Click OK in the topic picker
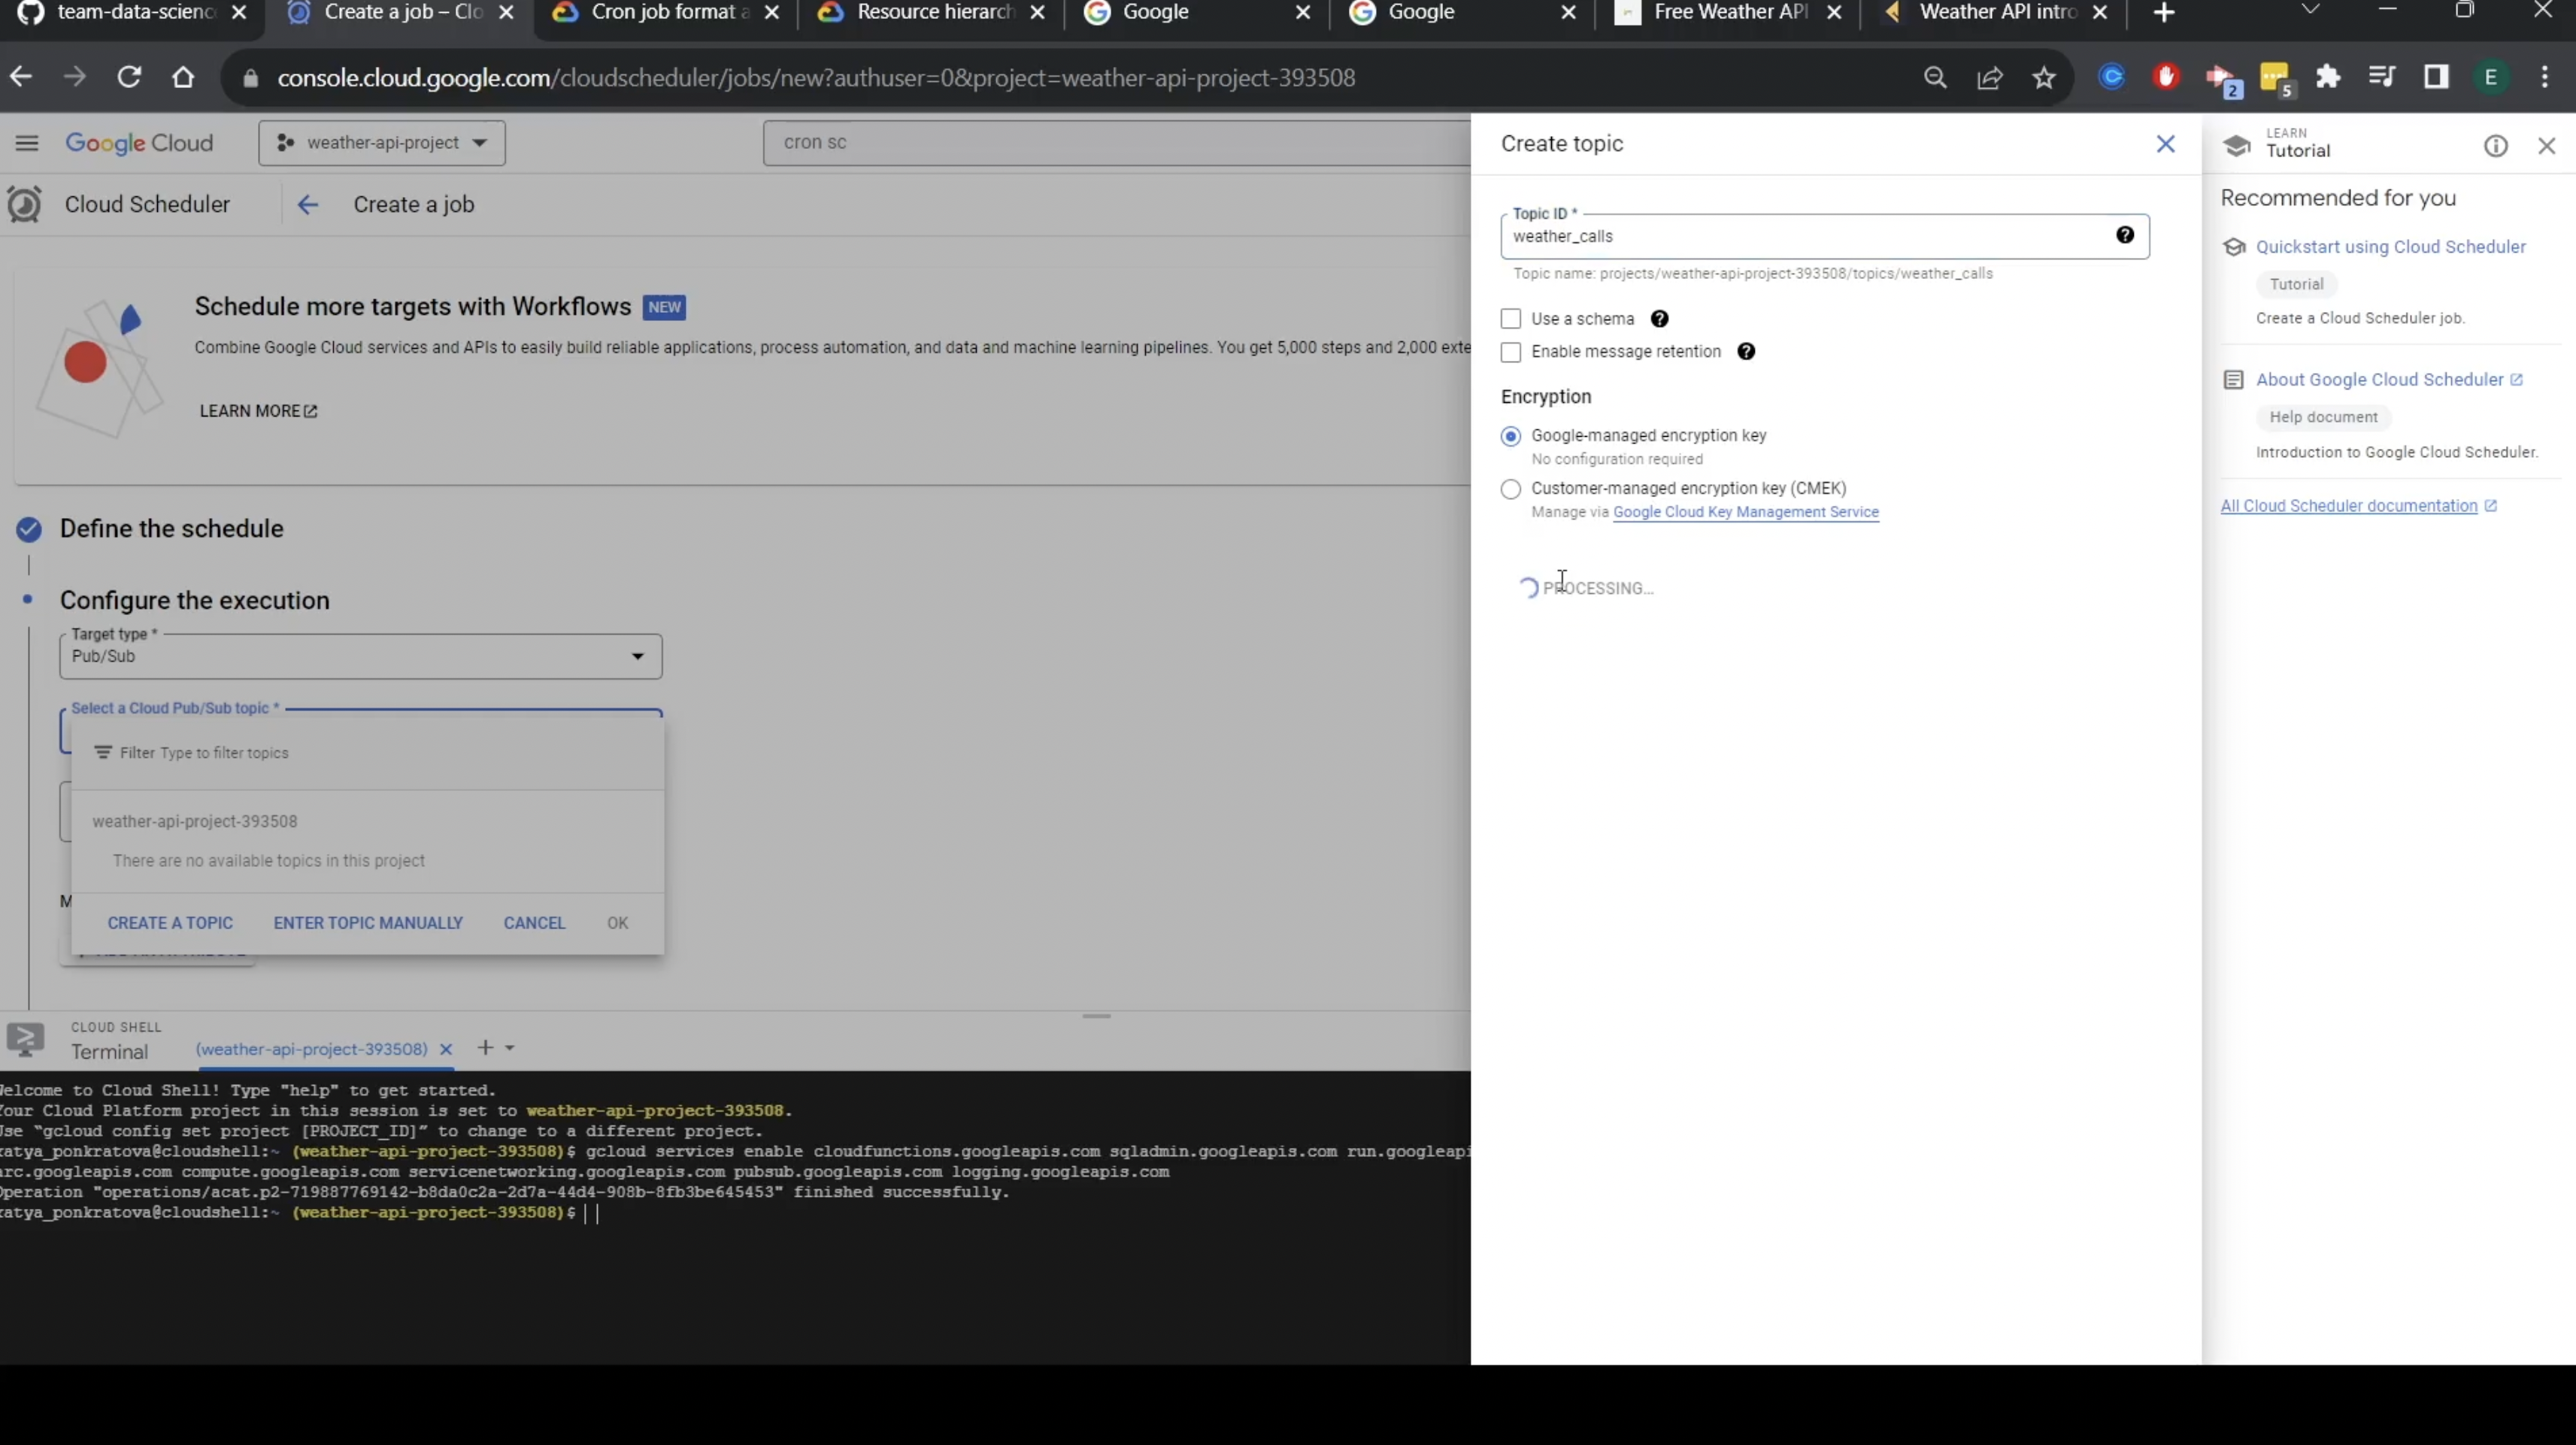This screenshot has height=1445, width=2576. pyautogui.click(x=618, y=923)
